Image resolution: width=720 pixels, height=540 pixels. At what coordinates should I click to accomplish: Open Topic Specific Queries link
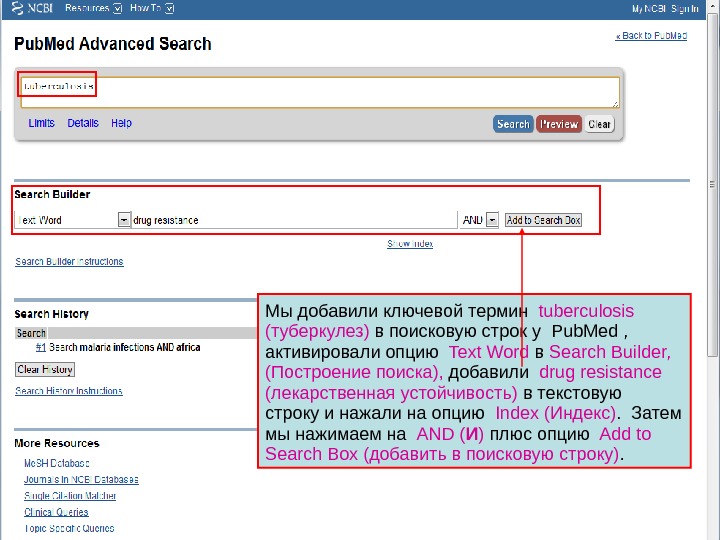click(69, 528)
